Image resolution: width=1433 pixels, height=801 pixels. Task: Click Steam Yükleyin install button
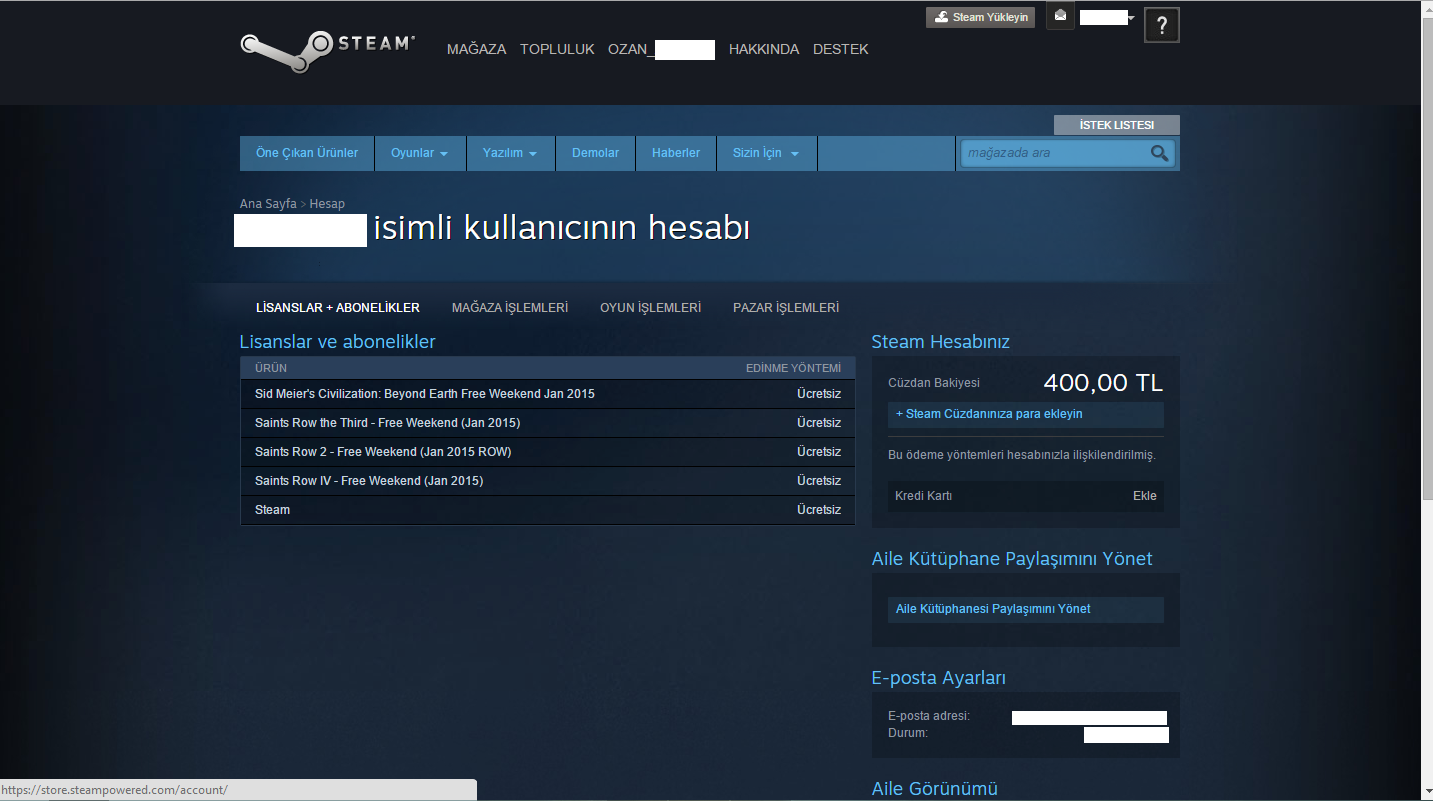pyautogui.click(x=980, y=17)
